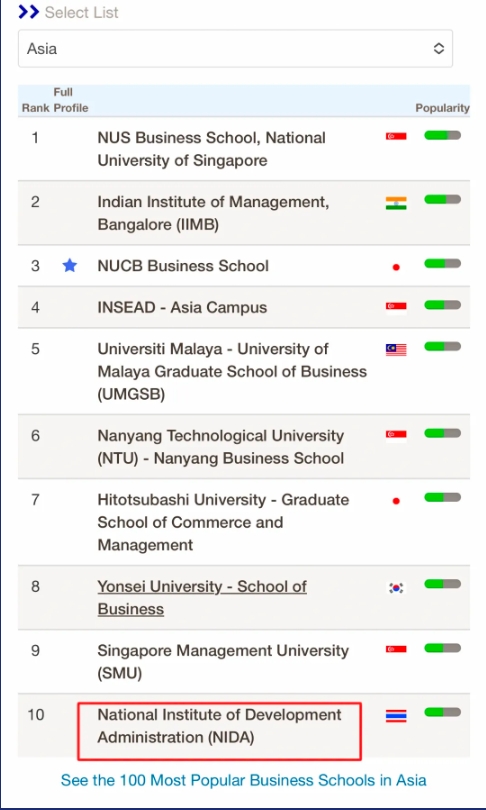Click Malaysia flag beside Universiti Malaya

tap(396, 350)
